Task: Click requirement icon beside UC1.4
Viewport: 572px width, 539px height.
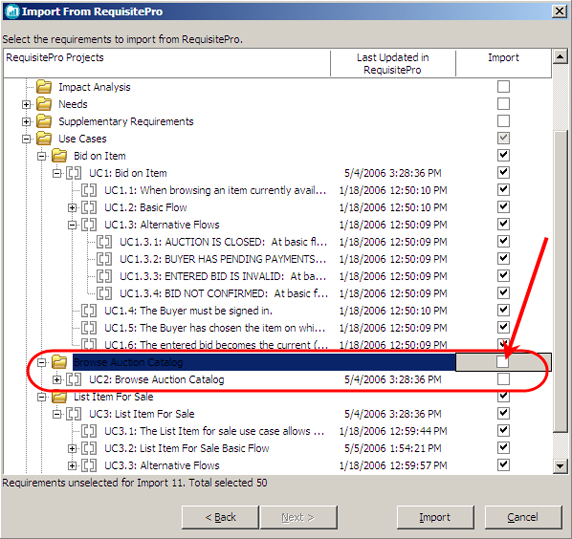Action: tap(89, 311)
